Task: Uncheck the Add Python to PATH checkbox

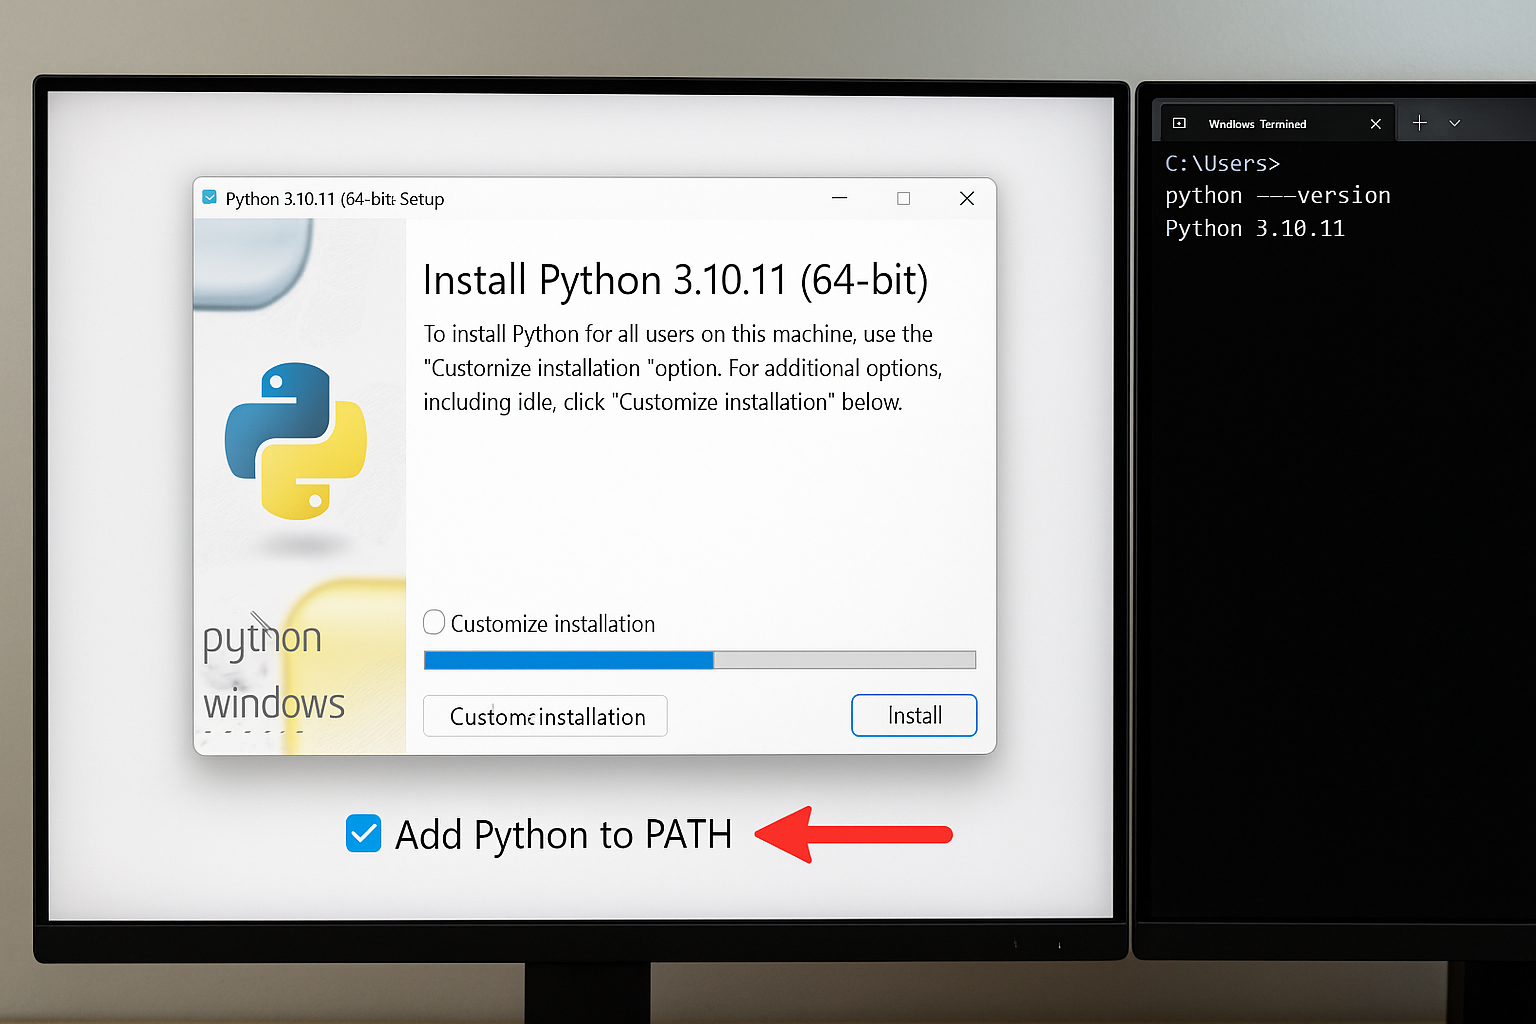Action: point(363,833)
